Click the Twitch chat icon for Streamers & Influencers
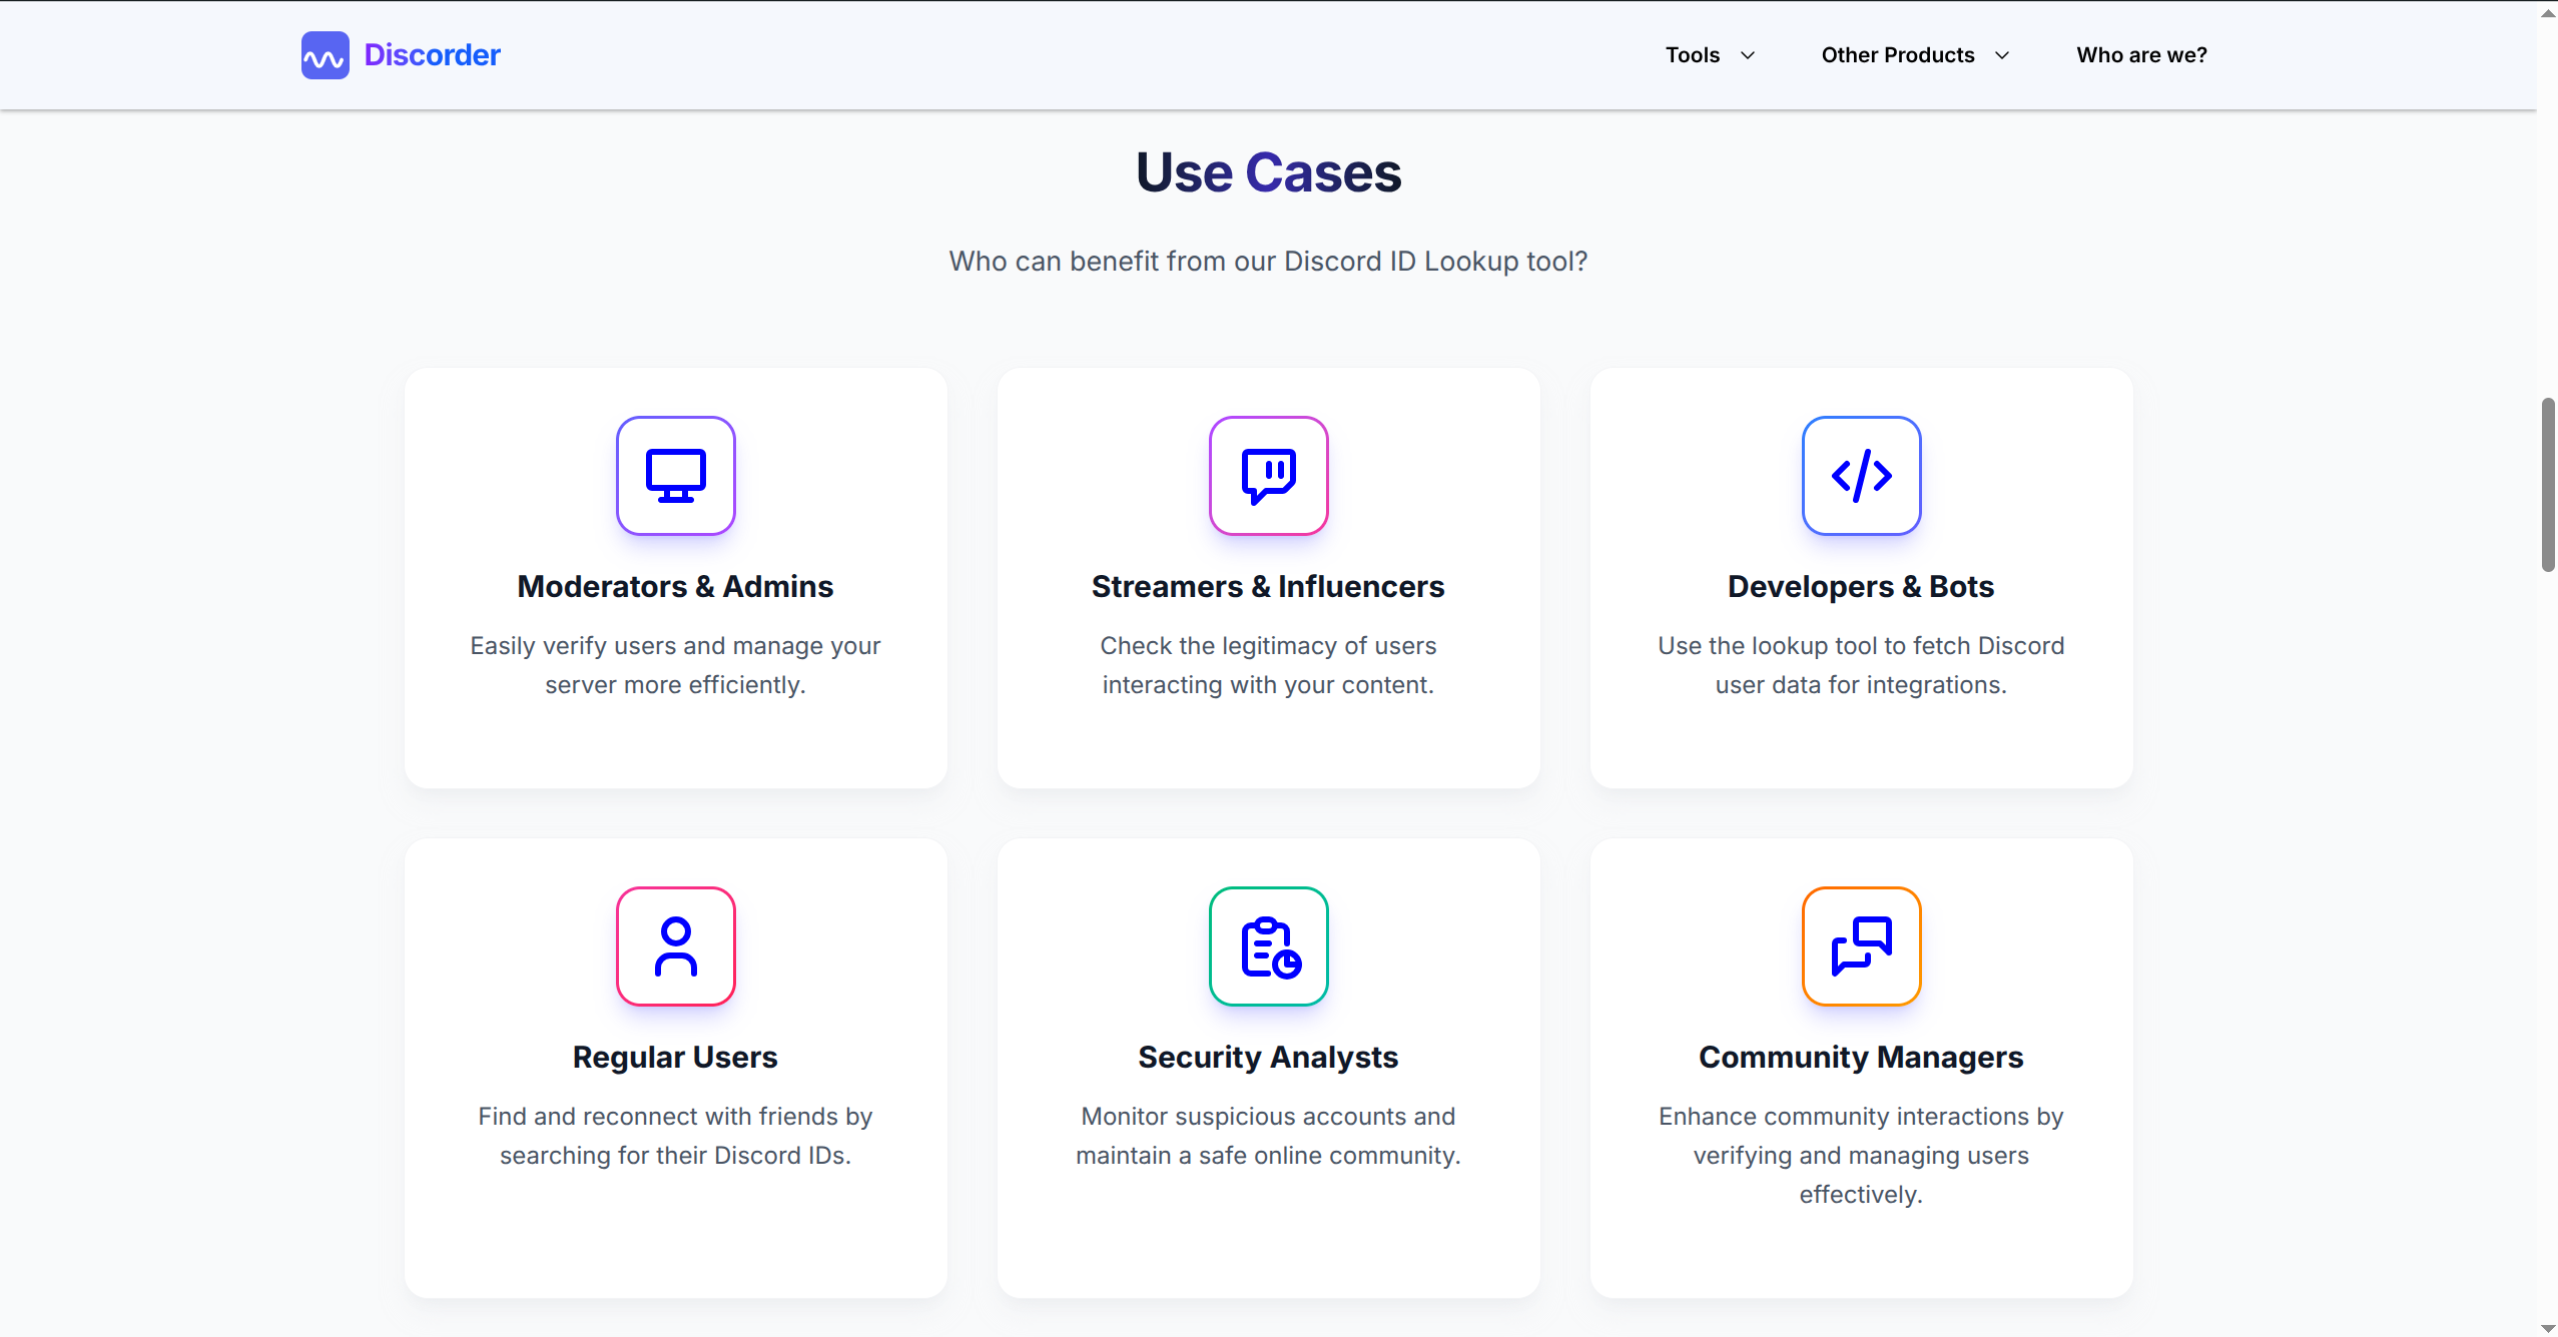 tap(1267, 475)
